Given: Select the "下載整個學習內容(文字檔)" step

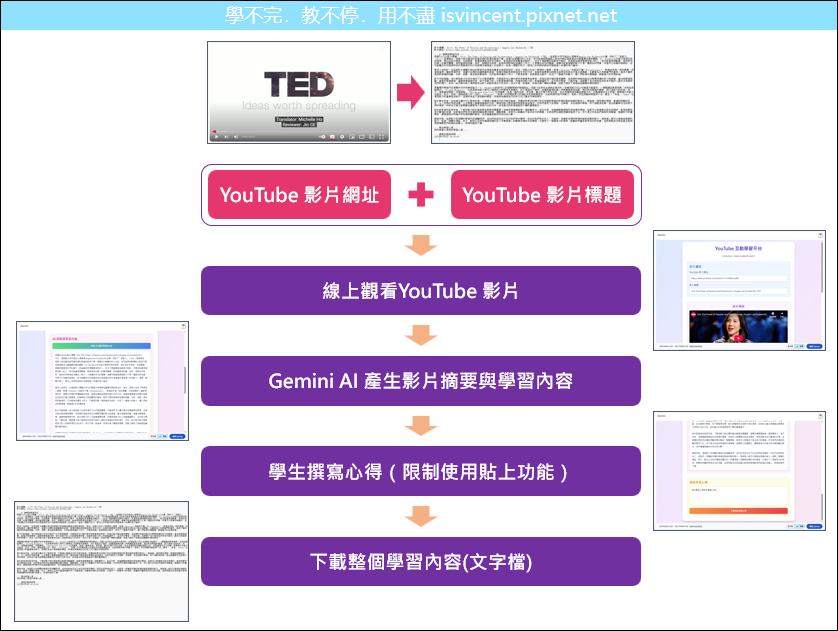Looking at the screenshot, I should coord(421,562).
